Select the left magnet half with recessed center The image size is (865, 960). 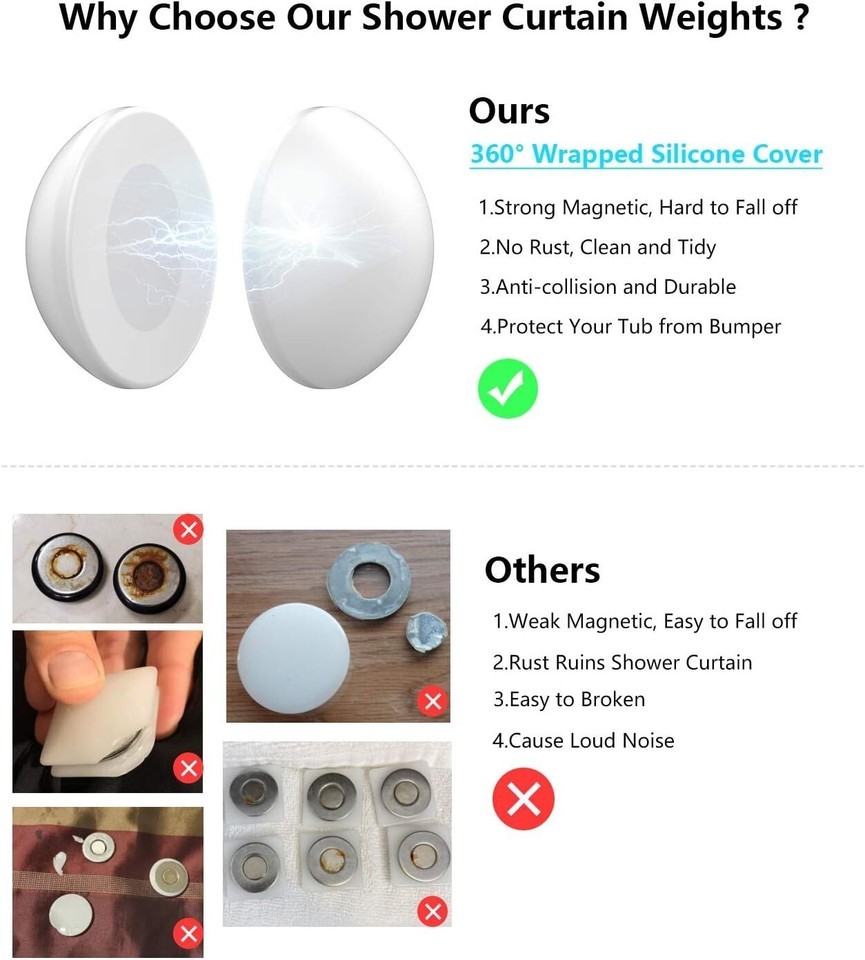pyautogui.click(x=121, y=247)
